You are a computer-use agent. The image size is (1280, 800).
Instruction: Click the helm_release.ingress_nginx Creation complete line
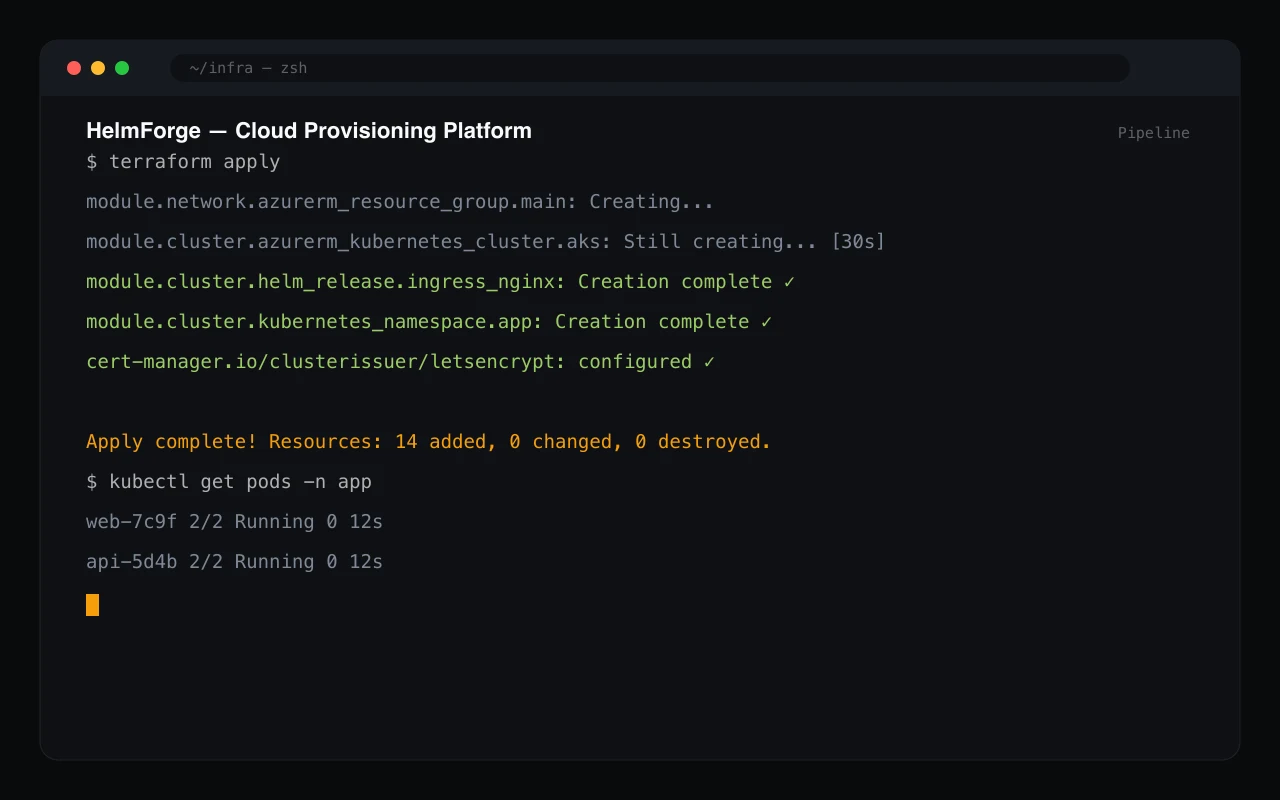(440, 282)
